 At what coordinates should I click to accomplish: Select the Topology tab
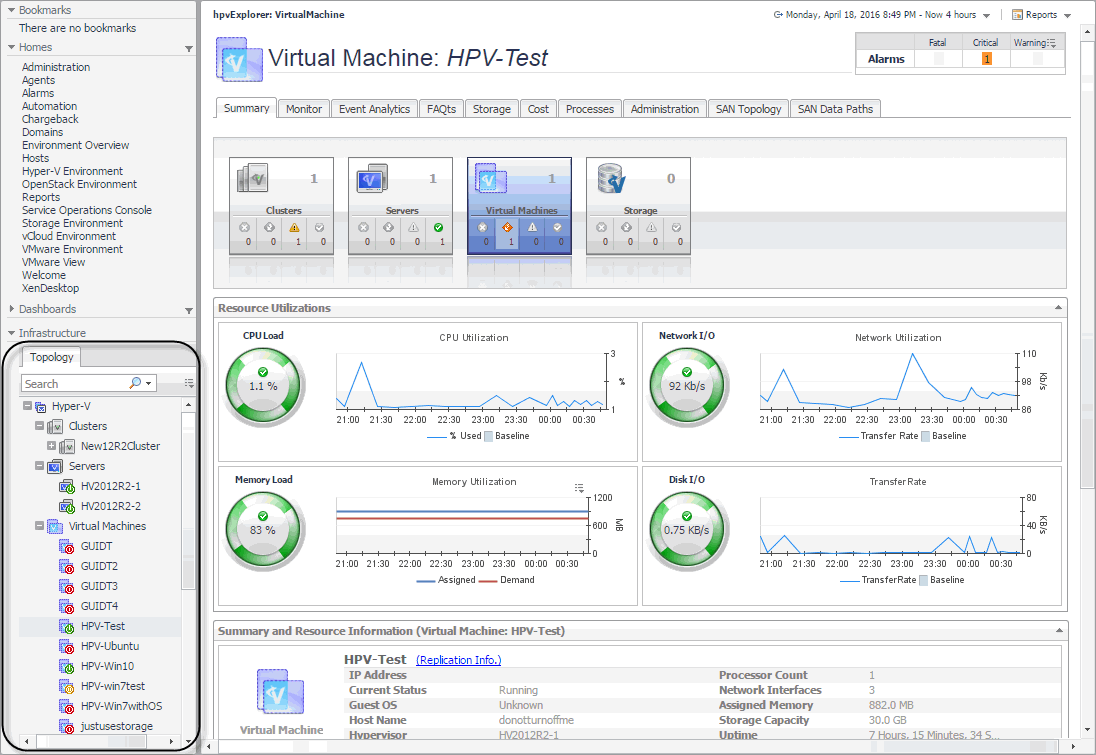coord(52,357)
